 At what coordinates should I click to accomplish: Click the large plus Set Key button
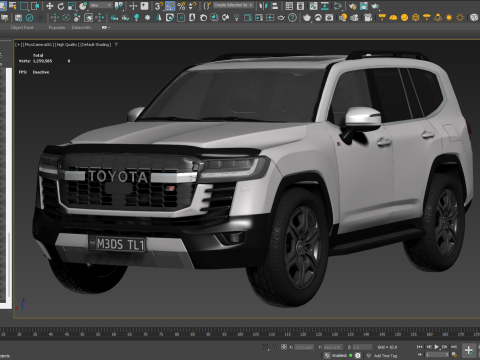[x=469, y=350]
